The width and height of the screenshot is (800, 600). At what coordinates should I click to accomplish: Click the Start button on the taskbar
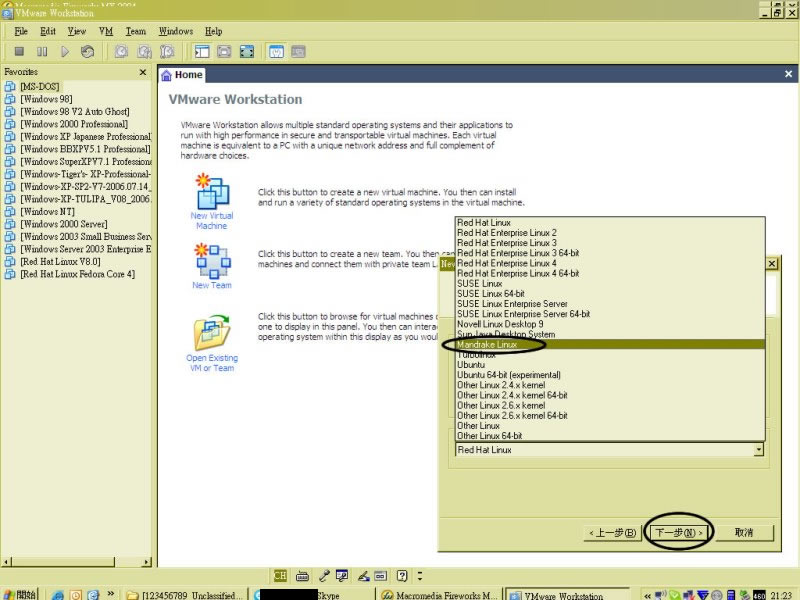coord(20,594)
